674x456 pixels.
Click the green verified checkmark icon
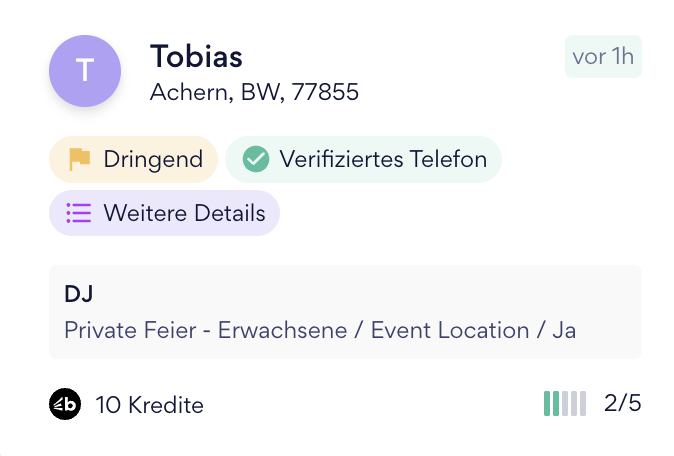click(257, 159)
